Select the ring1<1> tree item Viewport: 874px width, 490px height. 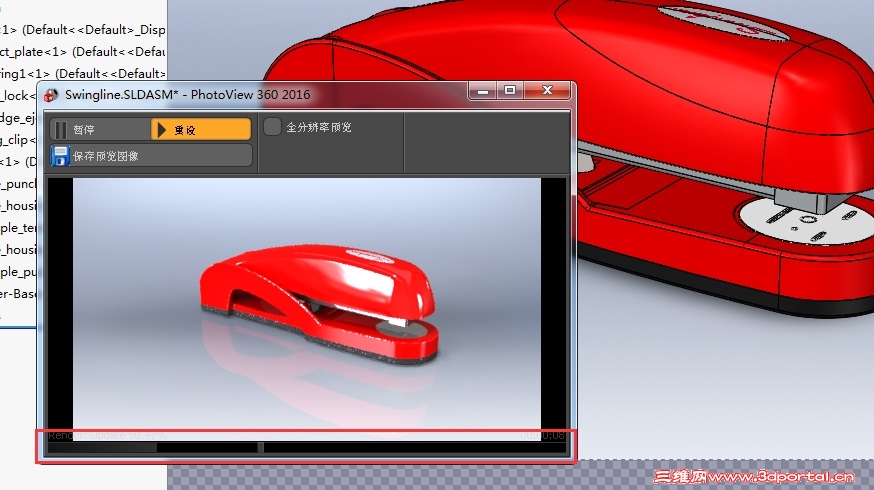(x=82, y=74)
